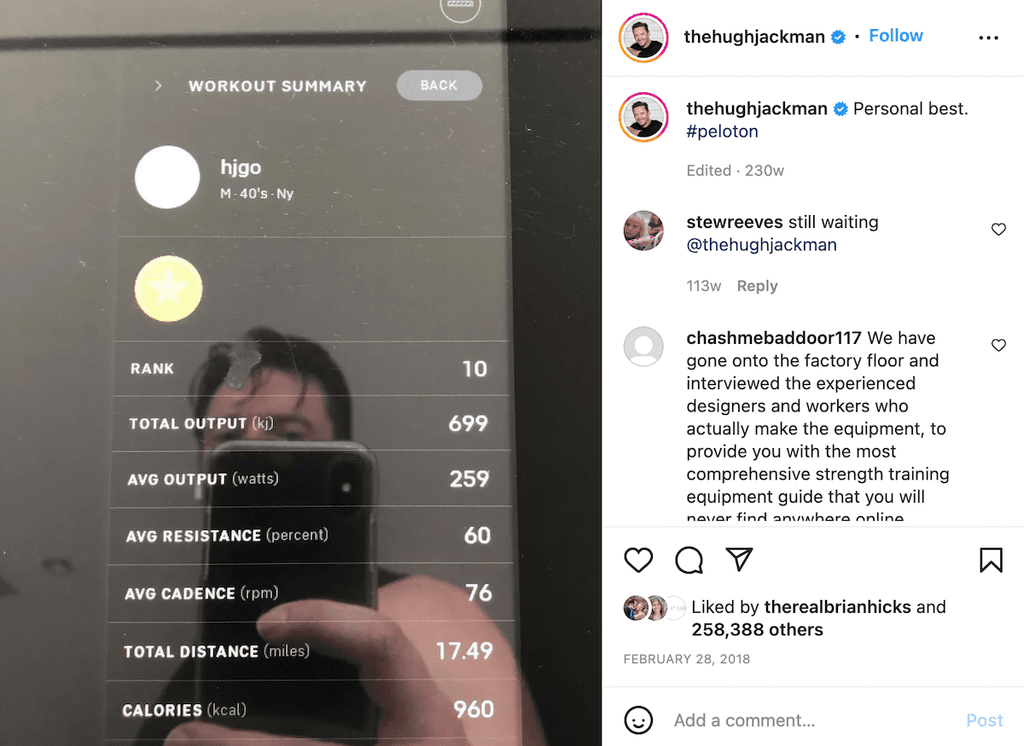Submit comment with the Post button
This screenshot has height=746, width=1024.
[x=984, y=721]
